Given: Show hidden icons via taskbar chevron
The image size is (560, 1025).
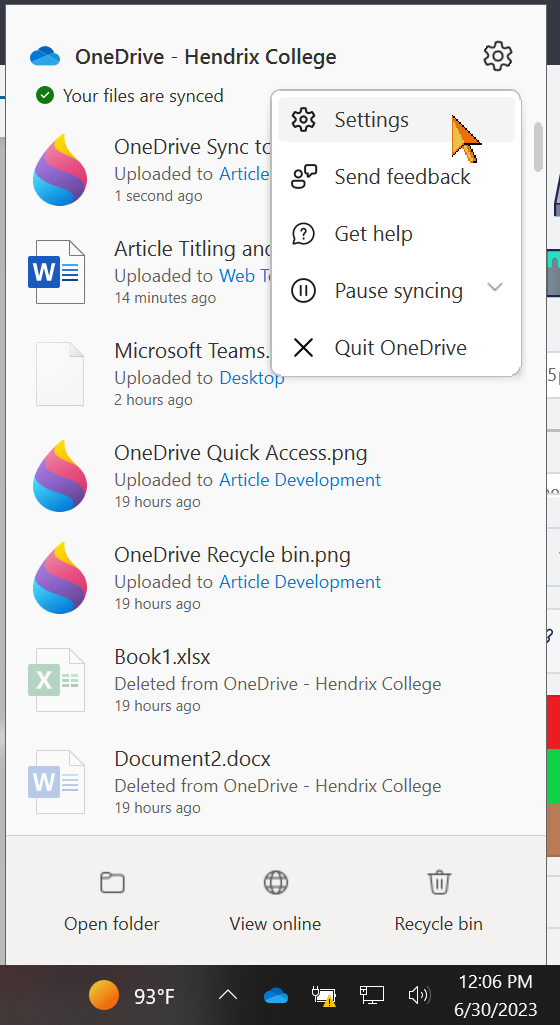Looking at the screenshot, I should pos(227,996).
